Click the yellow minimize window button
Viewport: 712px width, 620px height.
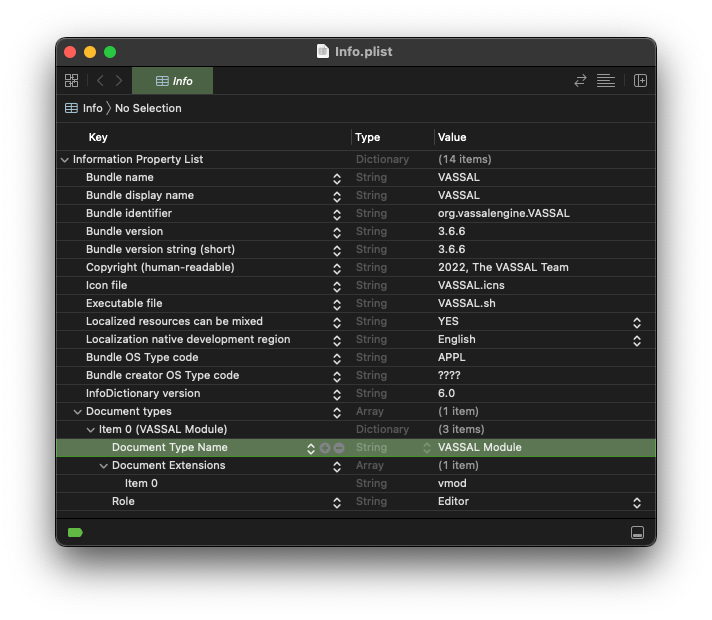(90, 52)
